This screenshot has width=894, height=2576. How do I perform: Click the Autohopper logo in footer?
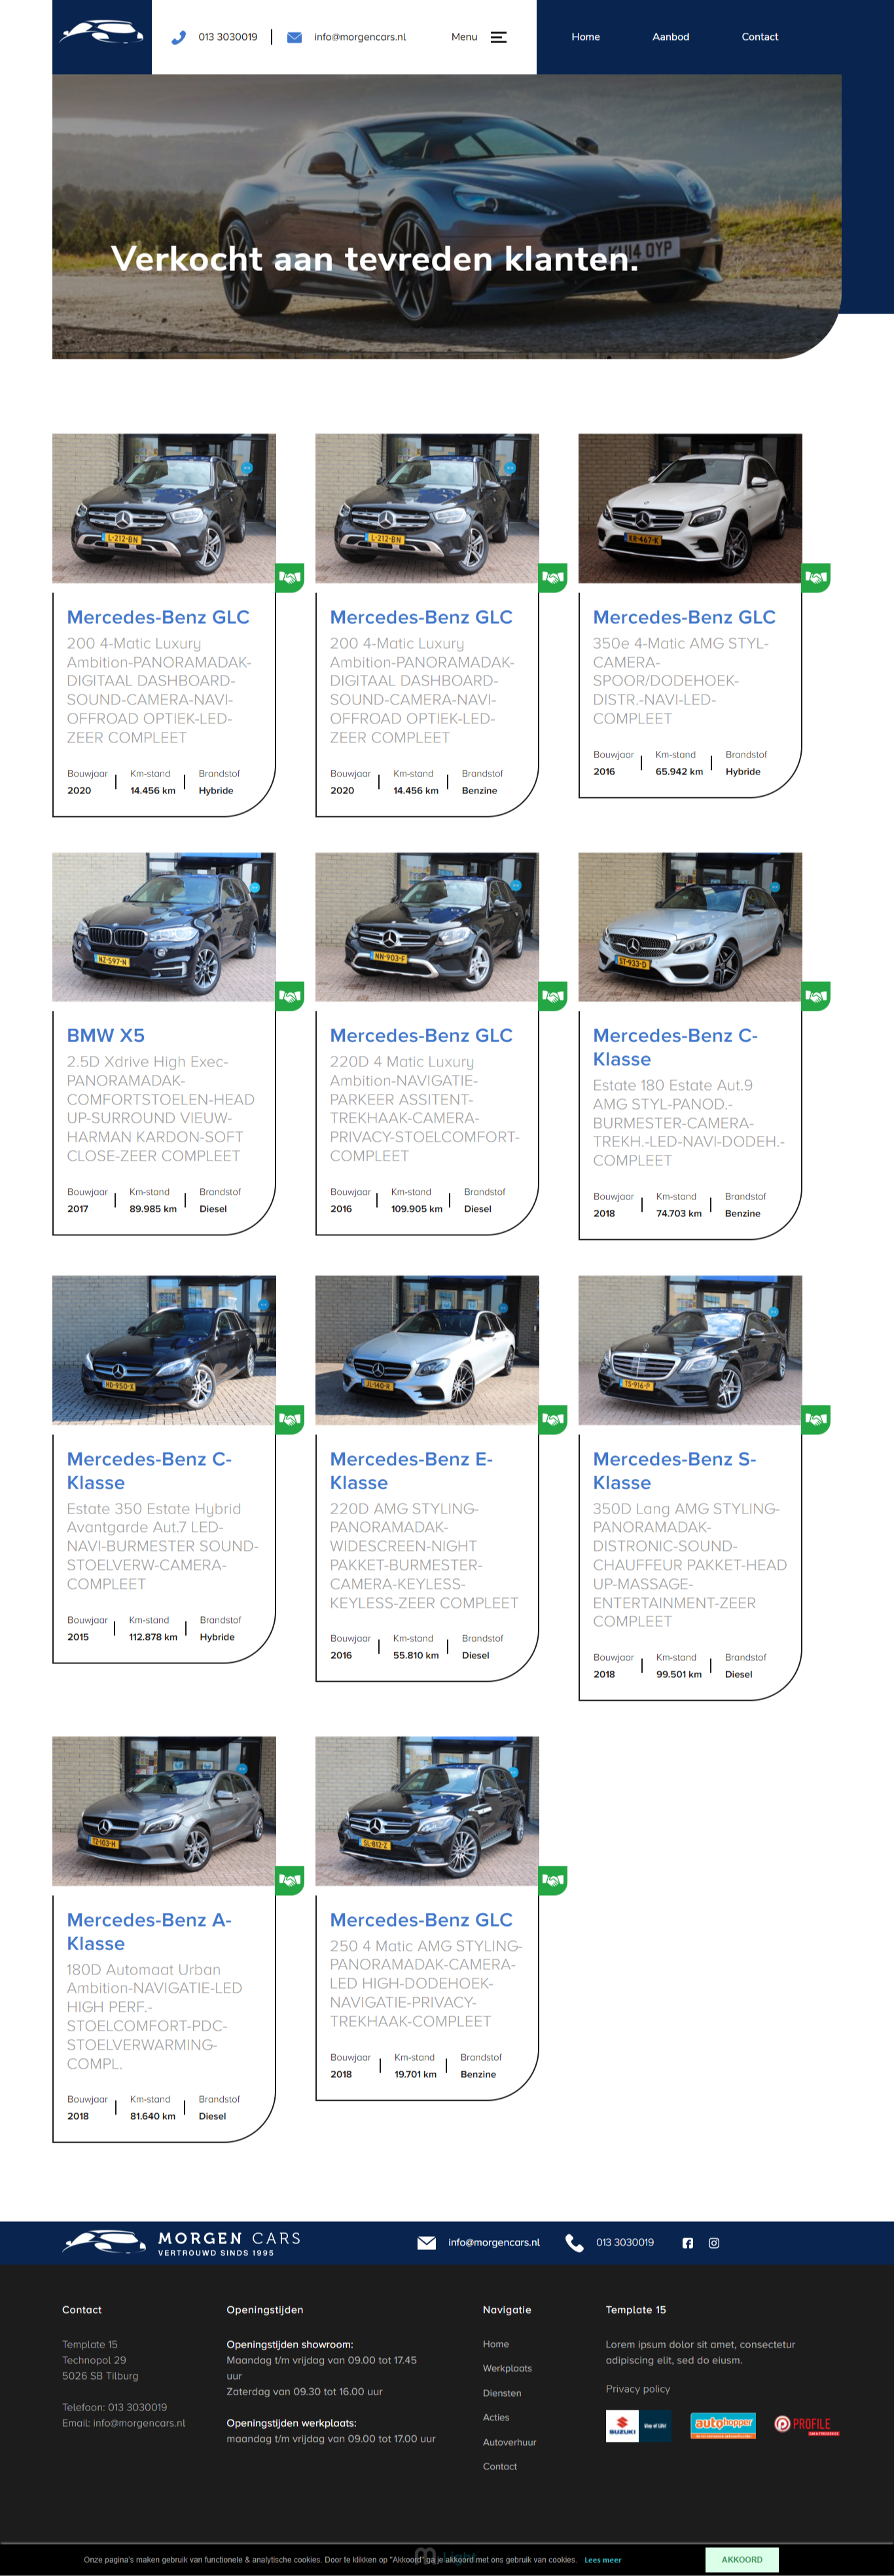723,2425
